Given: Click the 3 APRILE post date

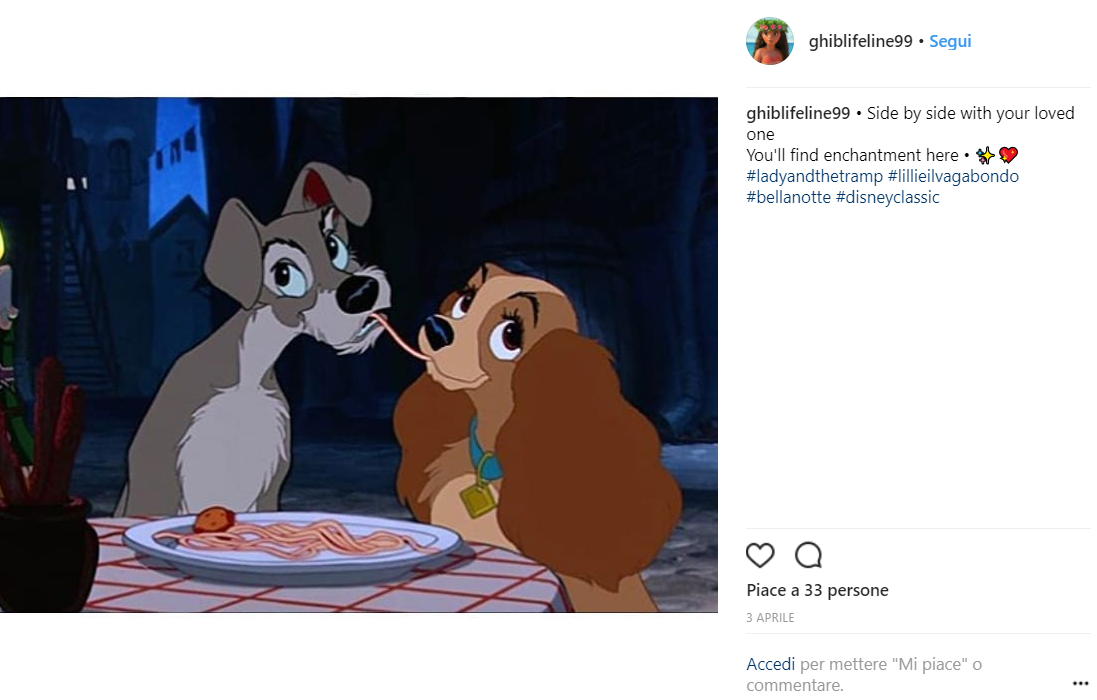Looking at the screenshot, I should [x=770, y=617].
